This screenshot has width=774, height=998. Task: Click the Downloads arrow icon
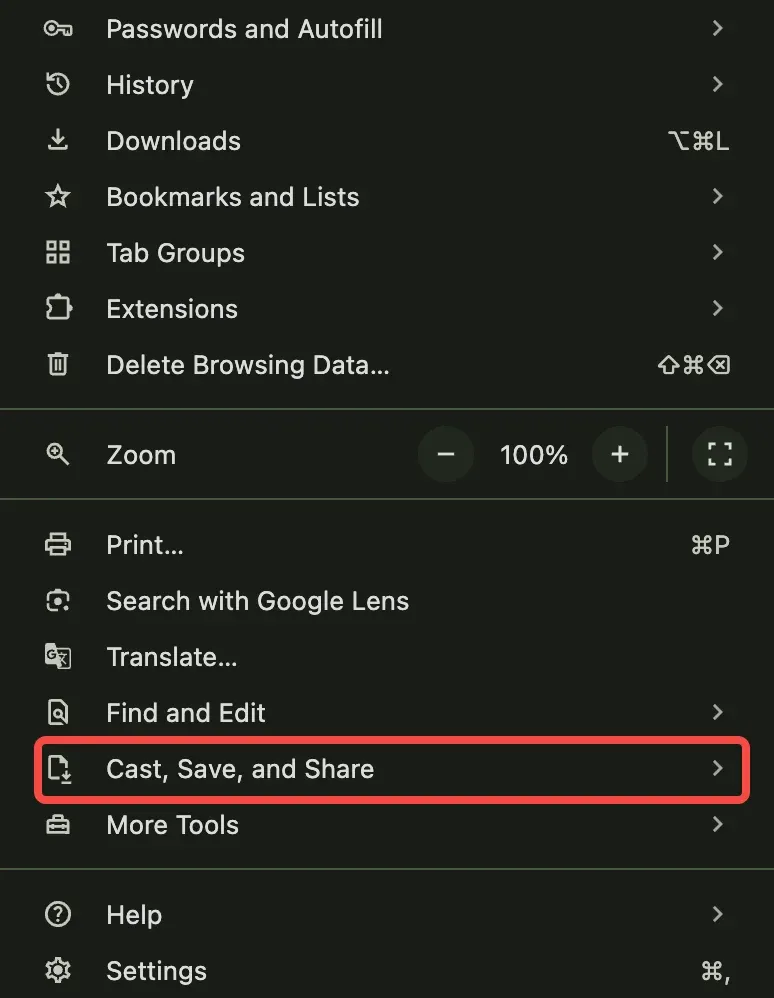coord(58,140)
